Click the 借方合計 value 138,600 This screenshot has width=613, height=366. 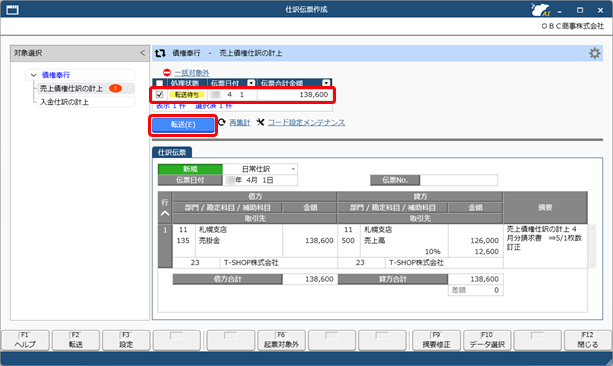point(319,279)
